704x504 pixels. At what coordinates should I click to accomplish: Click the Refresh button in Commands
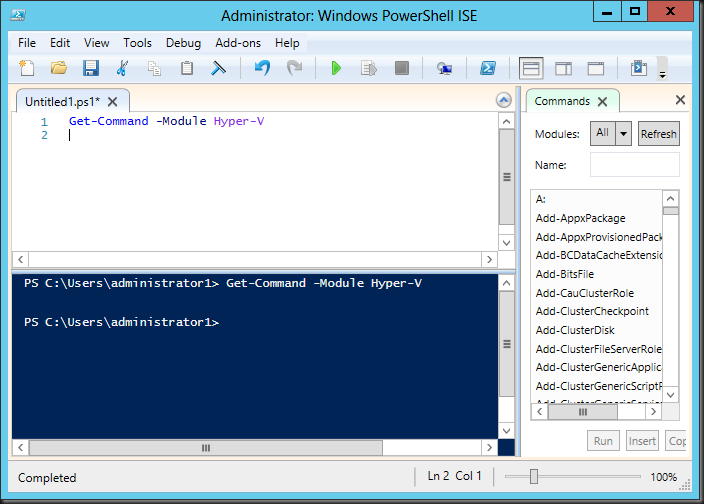pyautogui.click(x=659, y=134)
